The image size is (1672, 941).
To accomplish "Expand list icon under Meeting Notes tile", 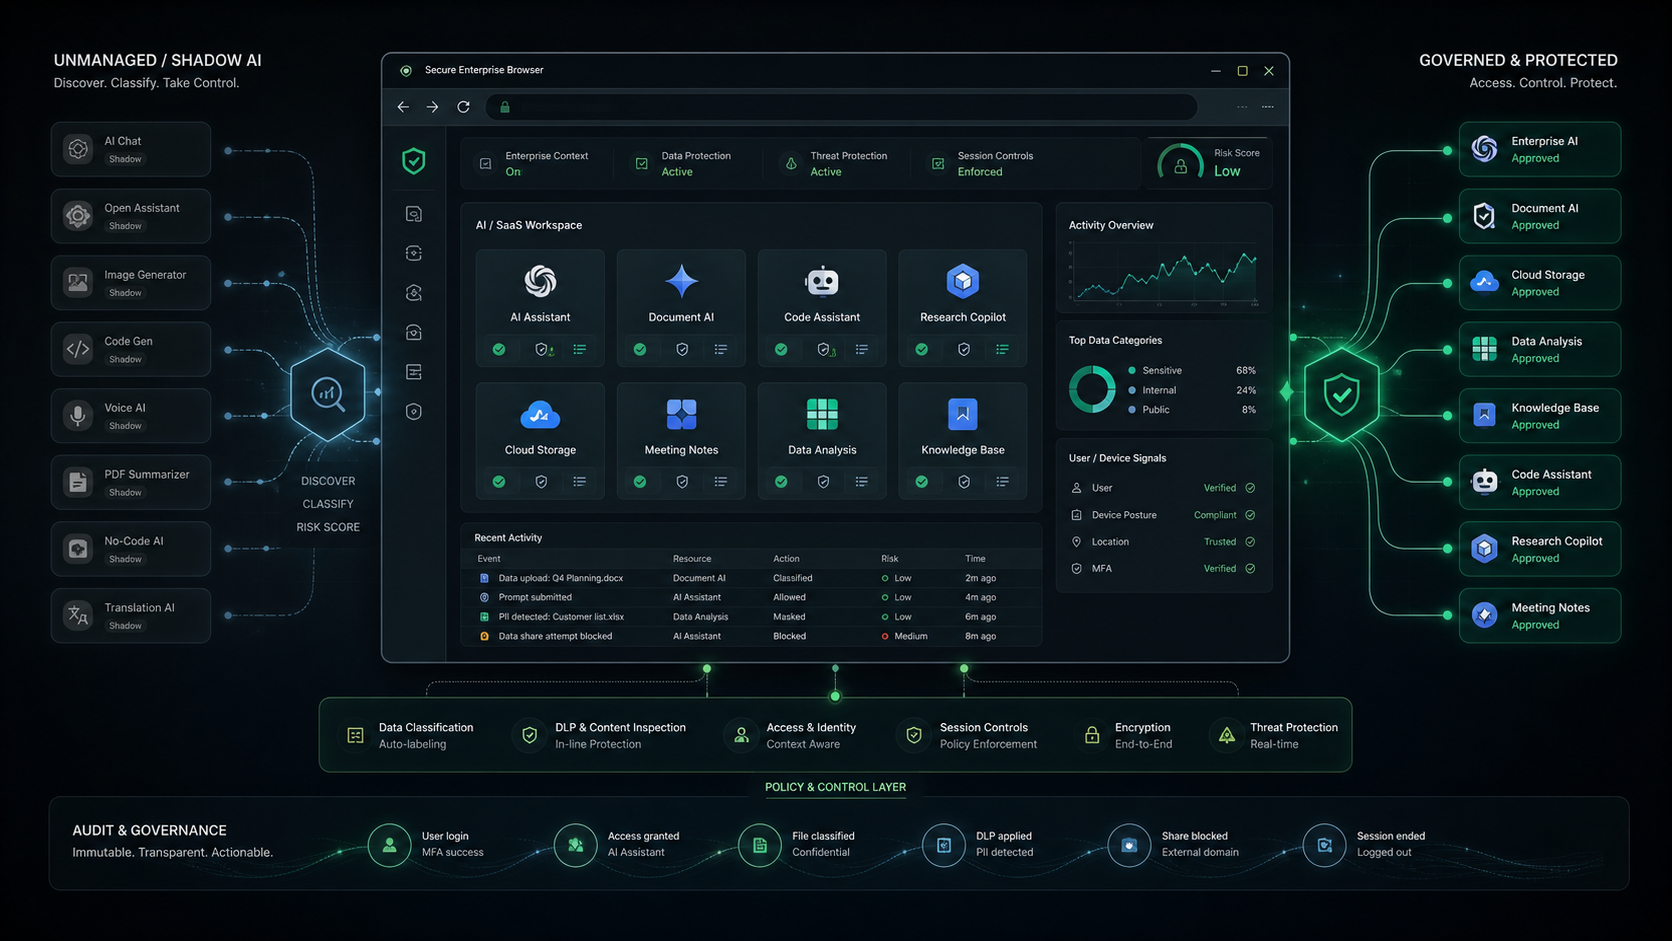I will pos(721,482).
